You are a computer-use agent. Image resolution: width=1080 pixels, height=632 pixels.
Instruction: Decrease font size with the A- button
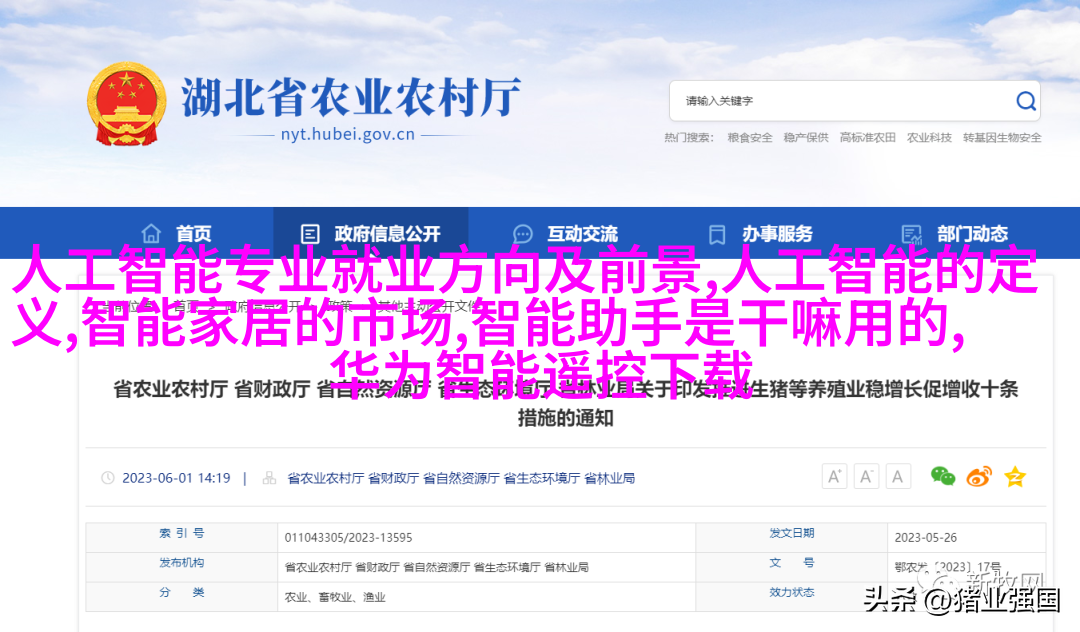[866, 476]
